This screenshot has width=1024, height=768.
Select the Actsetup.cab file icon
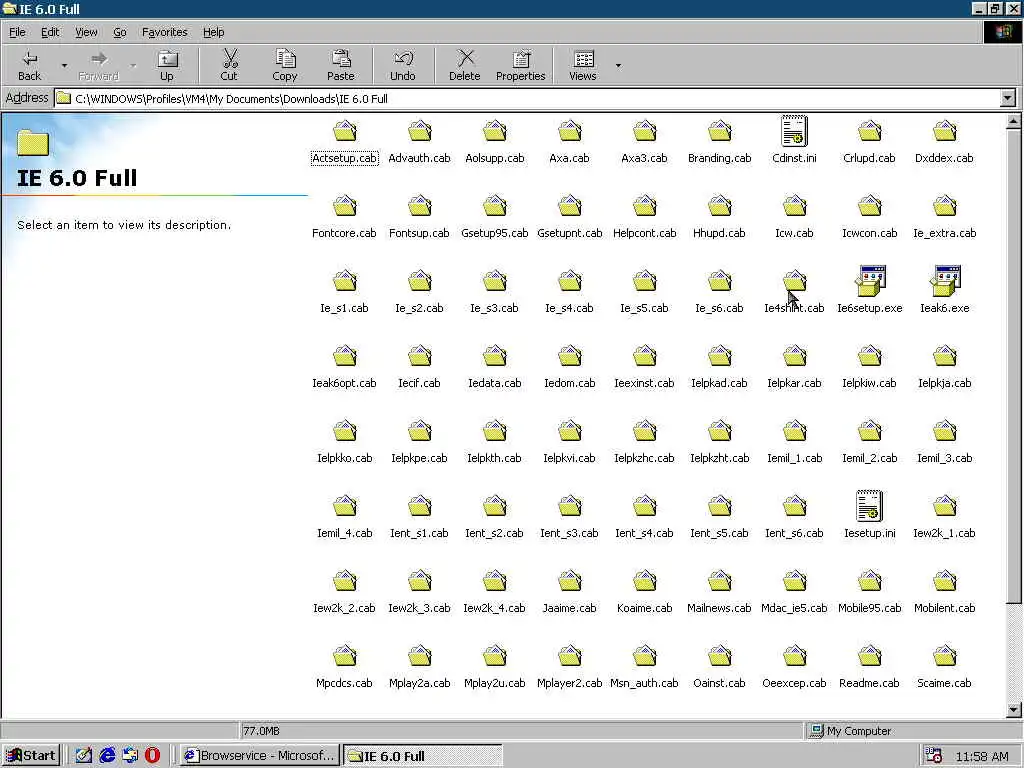click(345, 131)
